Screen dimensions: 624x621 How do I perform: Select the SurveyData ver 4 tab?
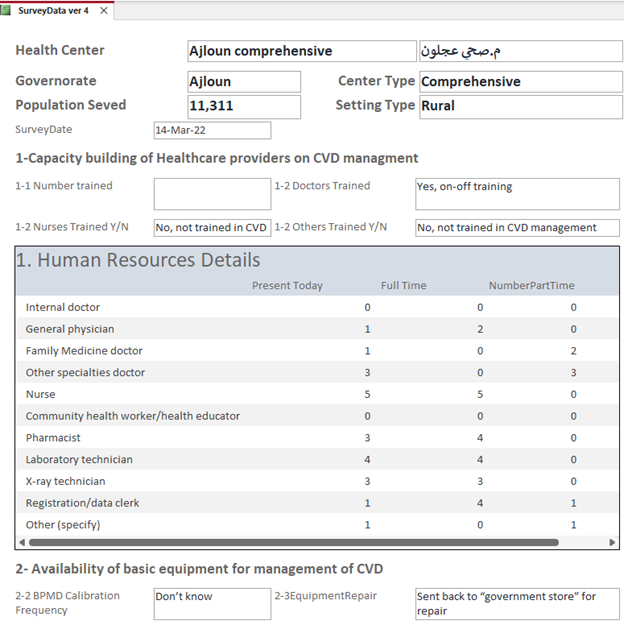(53, 11)
